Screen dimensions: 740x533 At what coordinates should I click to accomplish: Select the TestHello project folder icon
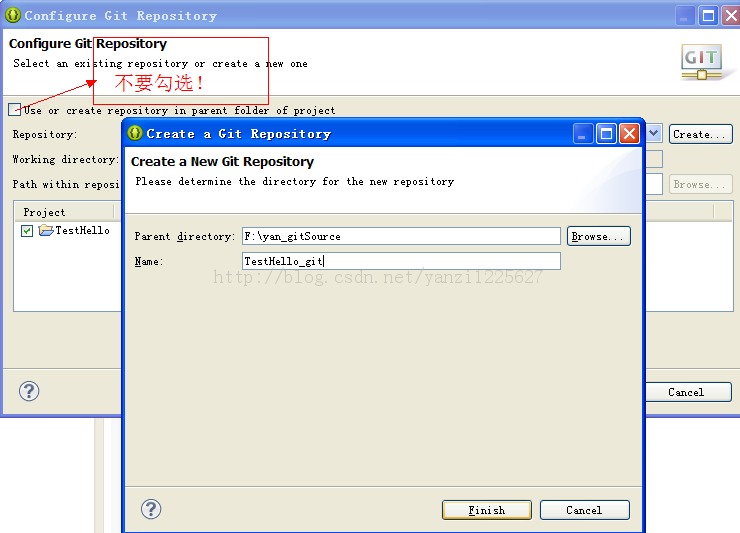pos(46,230)
